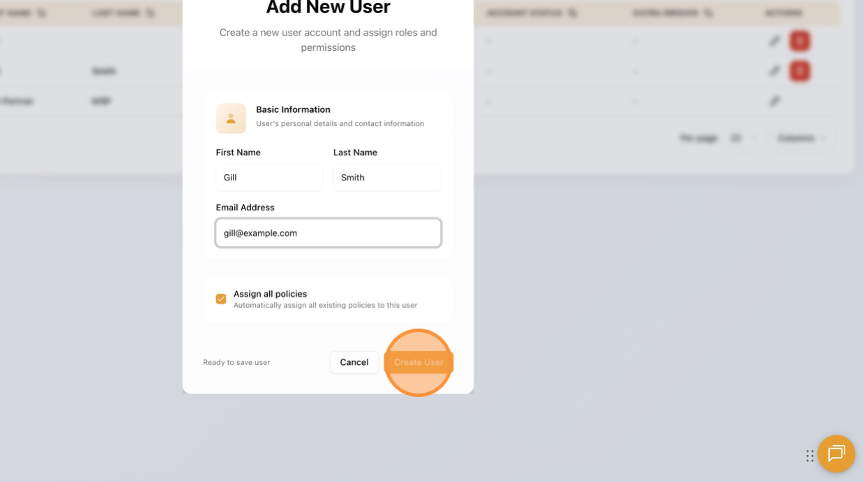Expand the Columns dropdown
This screenshot has width=864, height=482.
802,138
